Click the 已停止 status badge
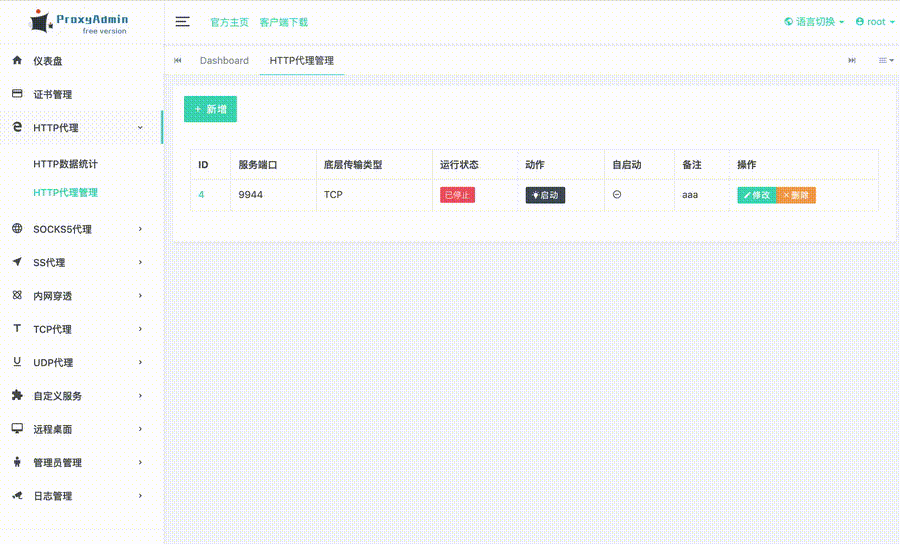 pyautogui.click(x=457, y=195)
